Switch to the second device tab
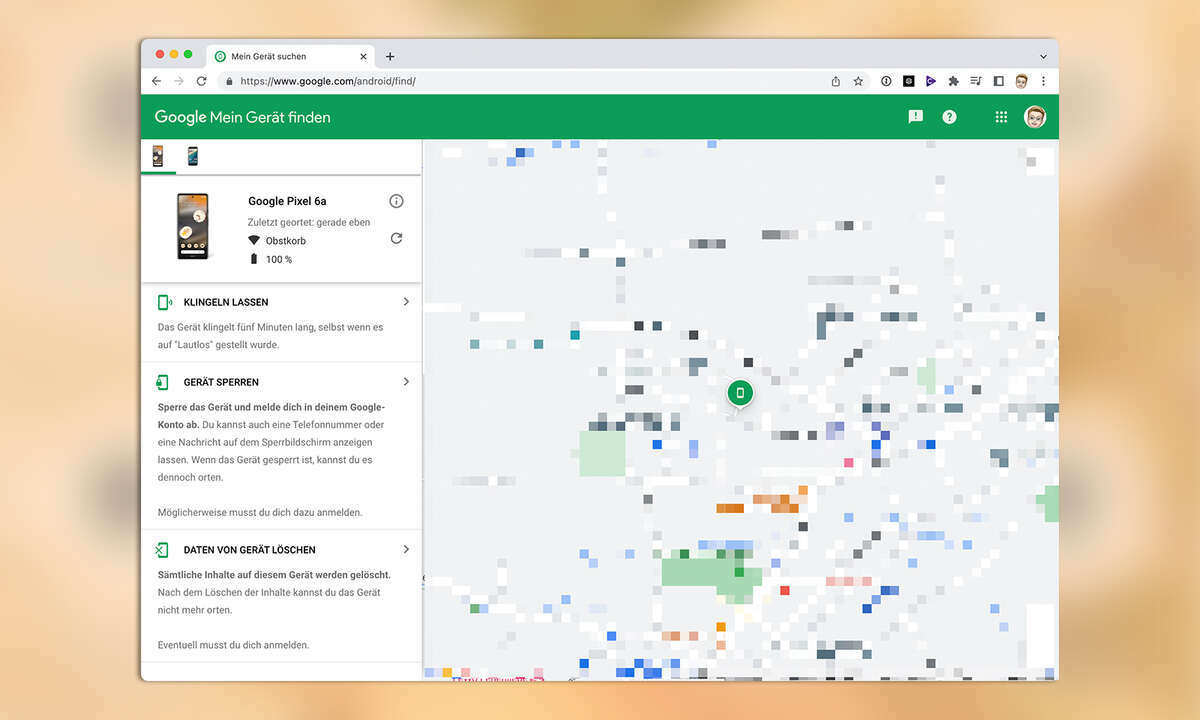The height and width of the screenshot is (720, 1200). (x=193, y=156)
